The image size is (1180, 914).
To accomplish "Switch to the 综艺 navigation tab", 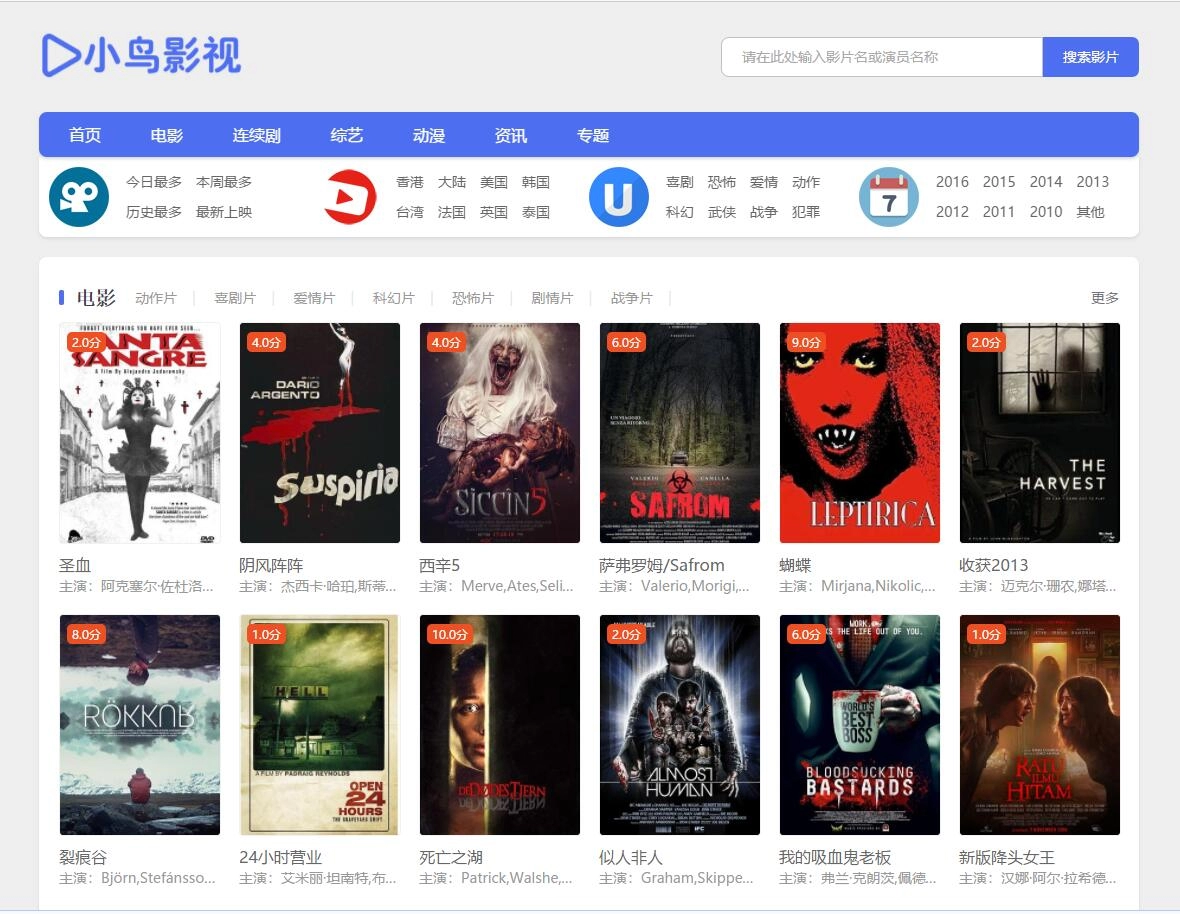I will [347, 136].
